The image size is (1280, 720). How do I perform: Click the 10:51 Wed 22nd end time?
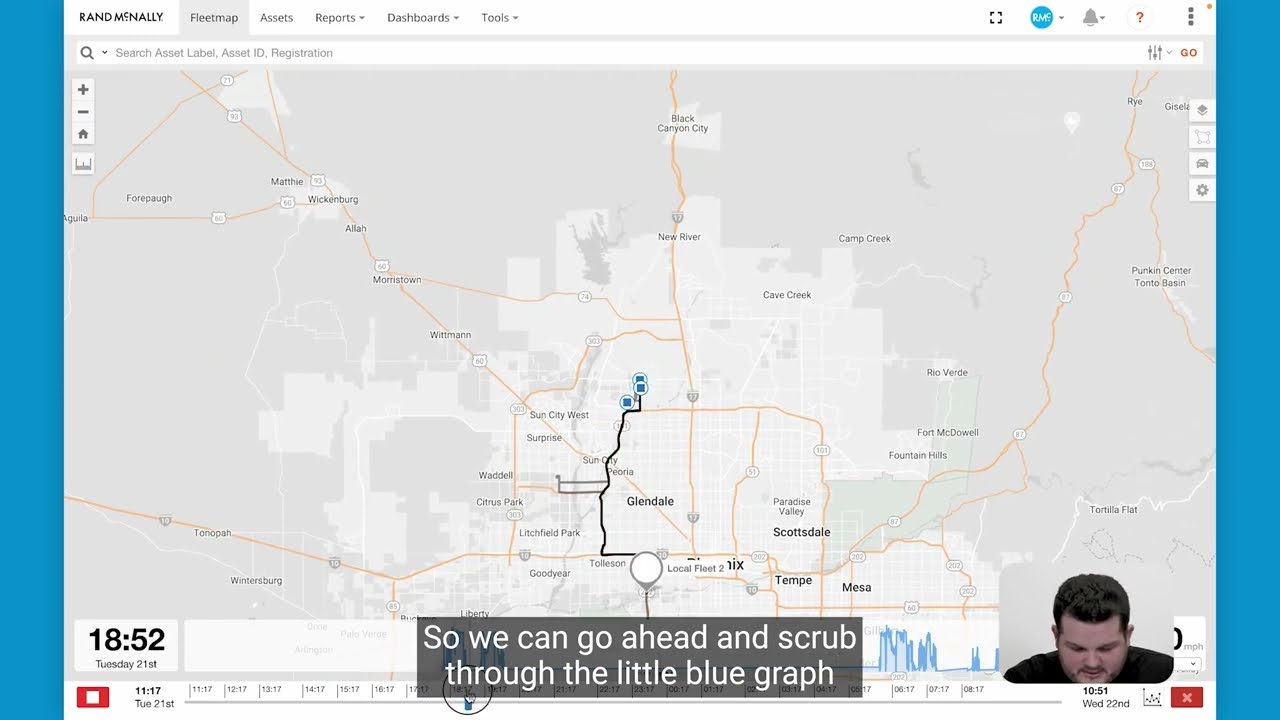tap(1106, 697)
